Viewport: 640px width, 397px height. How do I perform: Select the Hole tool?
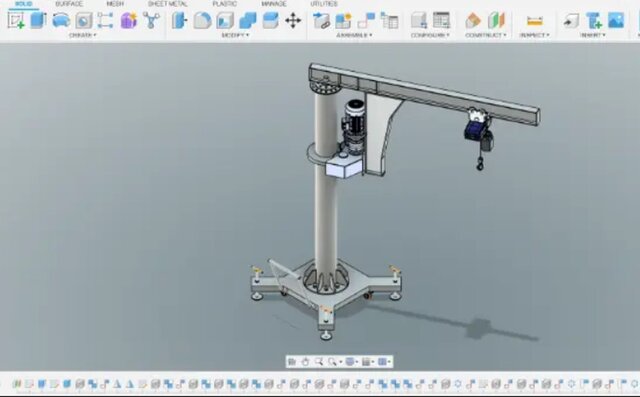click(84, 20)
